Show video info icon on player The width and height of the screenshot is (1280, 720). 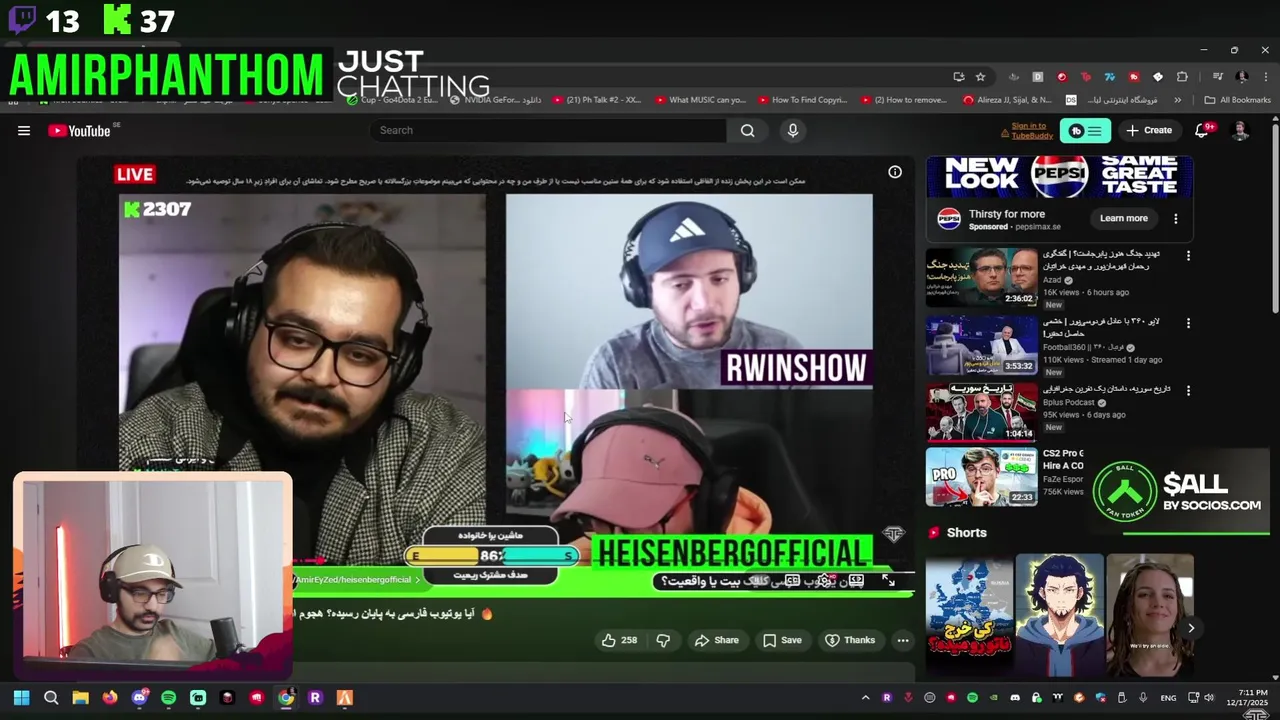click(895, 172)
